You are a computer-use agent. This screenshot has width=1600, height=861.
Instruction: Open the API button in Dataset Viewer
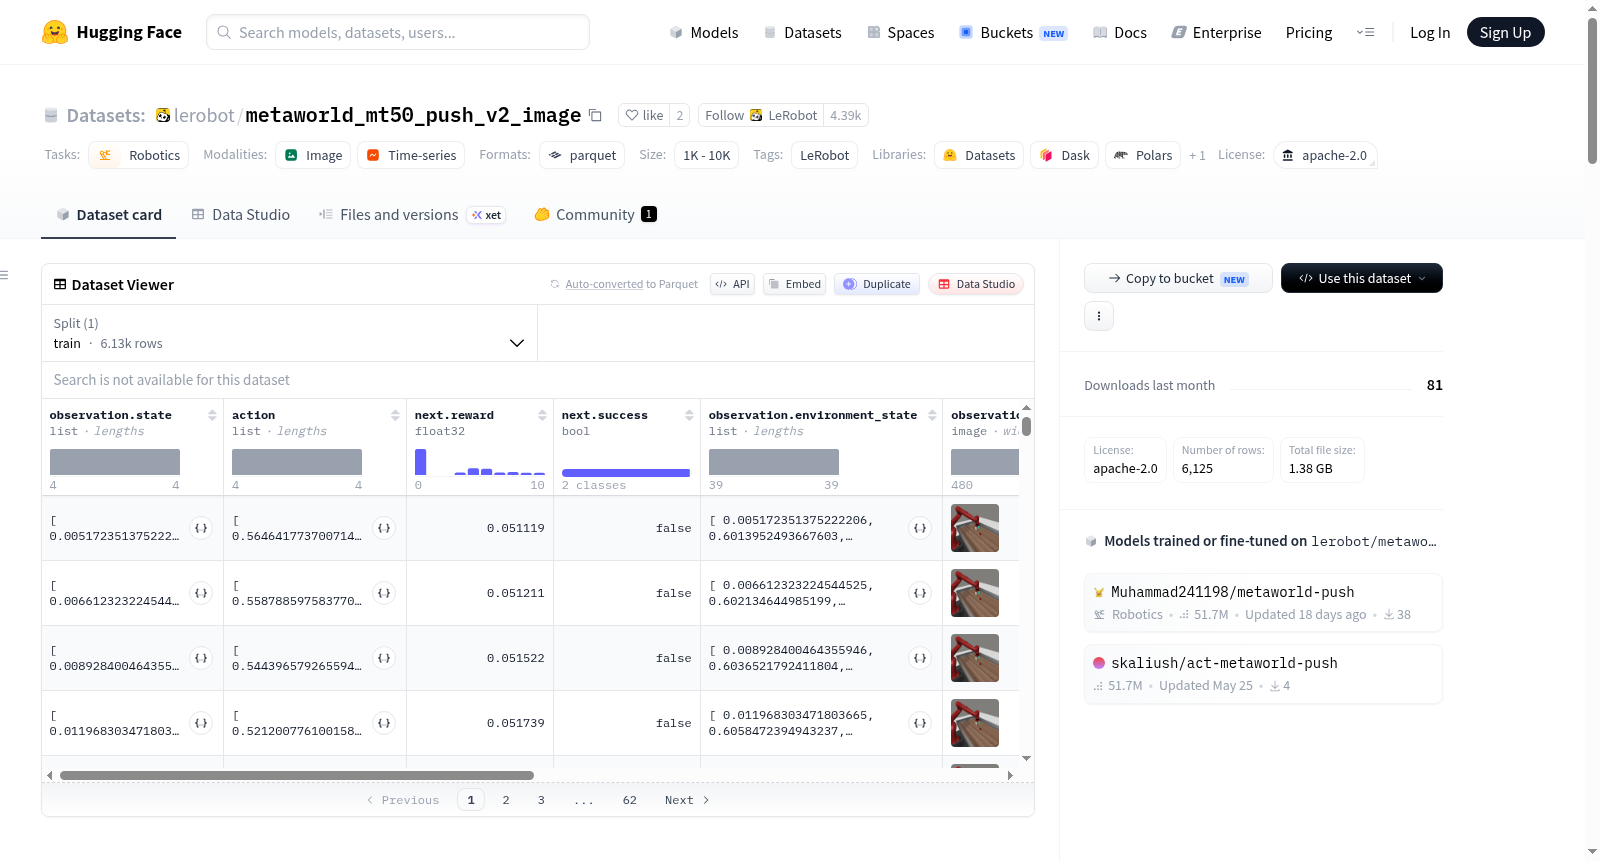pyautogui.click(x=732, y=284)
